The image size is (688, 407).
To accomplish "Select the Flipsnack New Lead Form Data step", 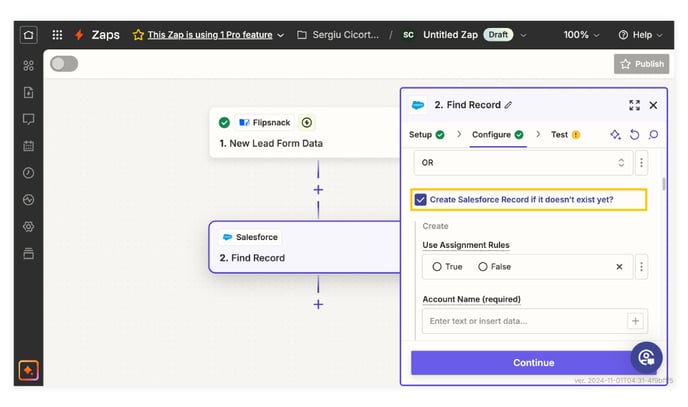I will [x=305, y=132].
